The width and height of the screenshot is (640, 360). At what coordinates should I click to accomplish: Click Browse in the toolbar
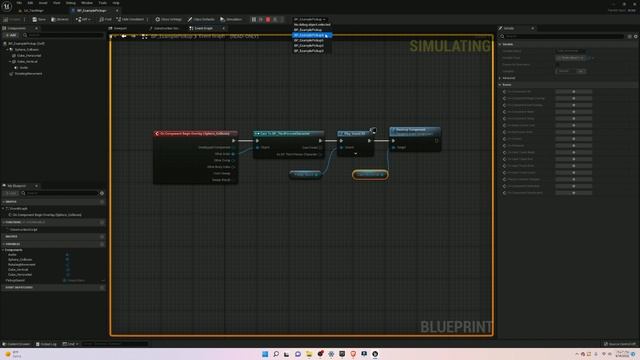60,19
